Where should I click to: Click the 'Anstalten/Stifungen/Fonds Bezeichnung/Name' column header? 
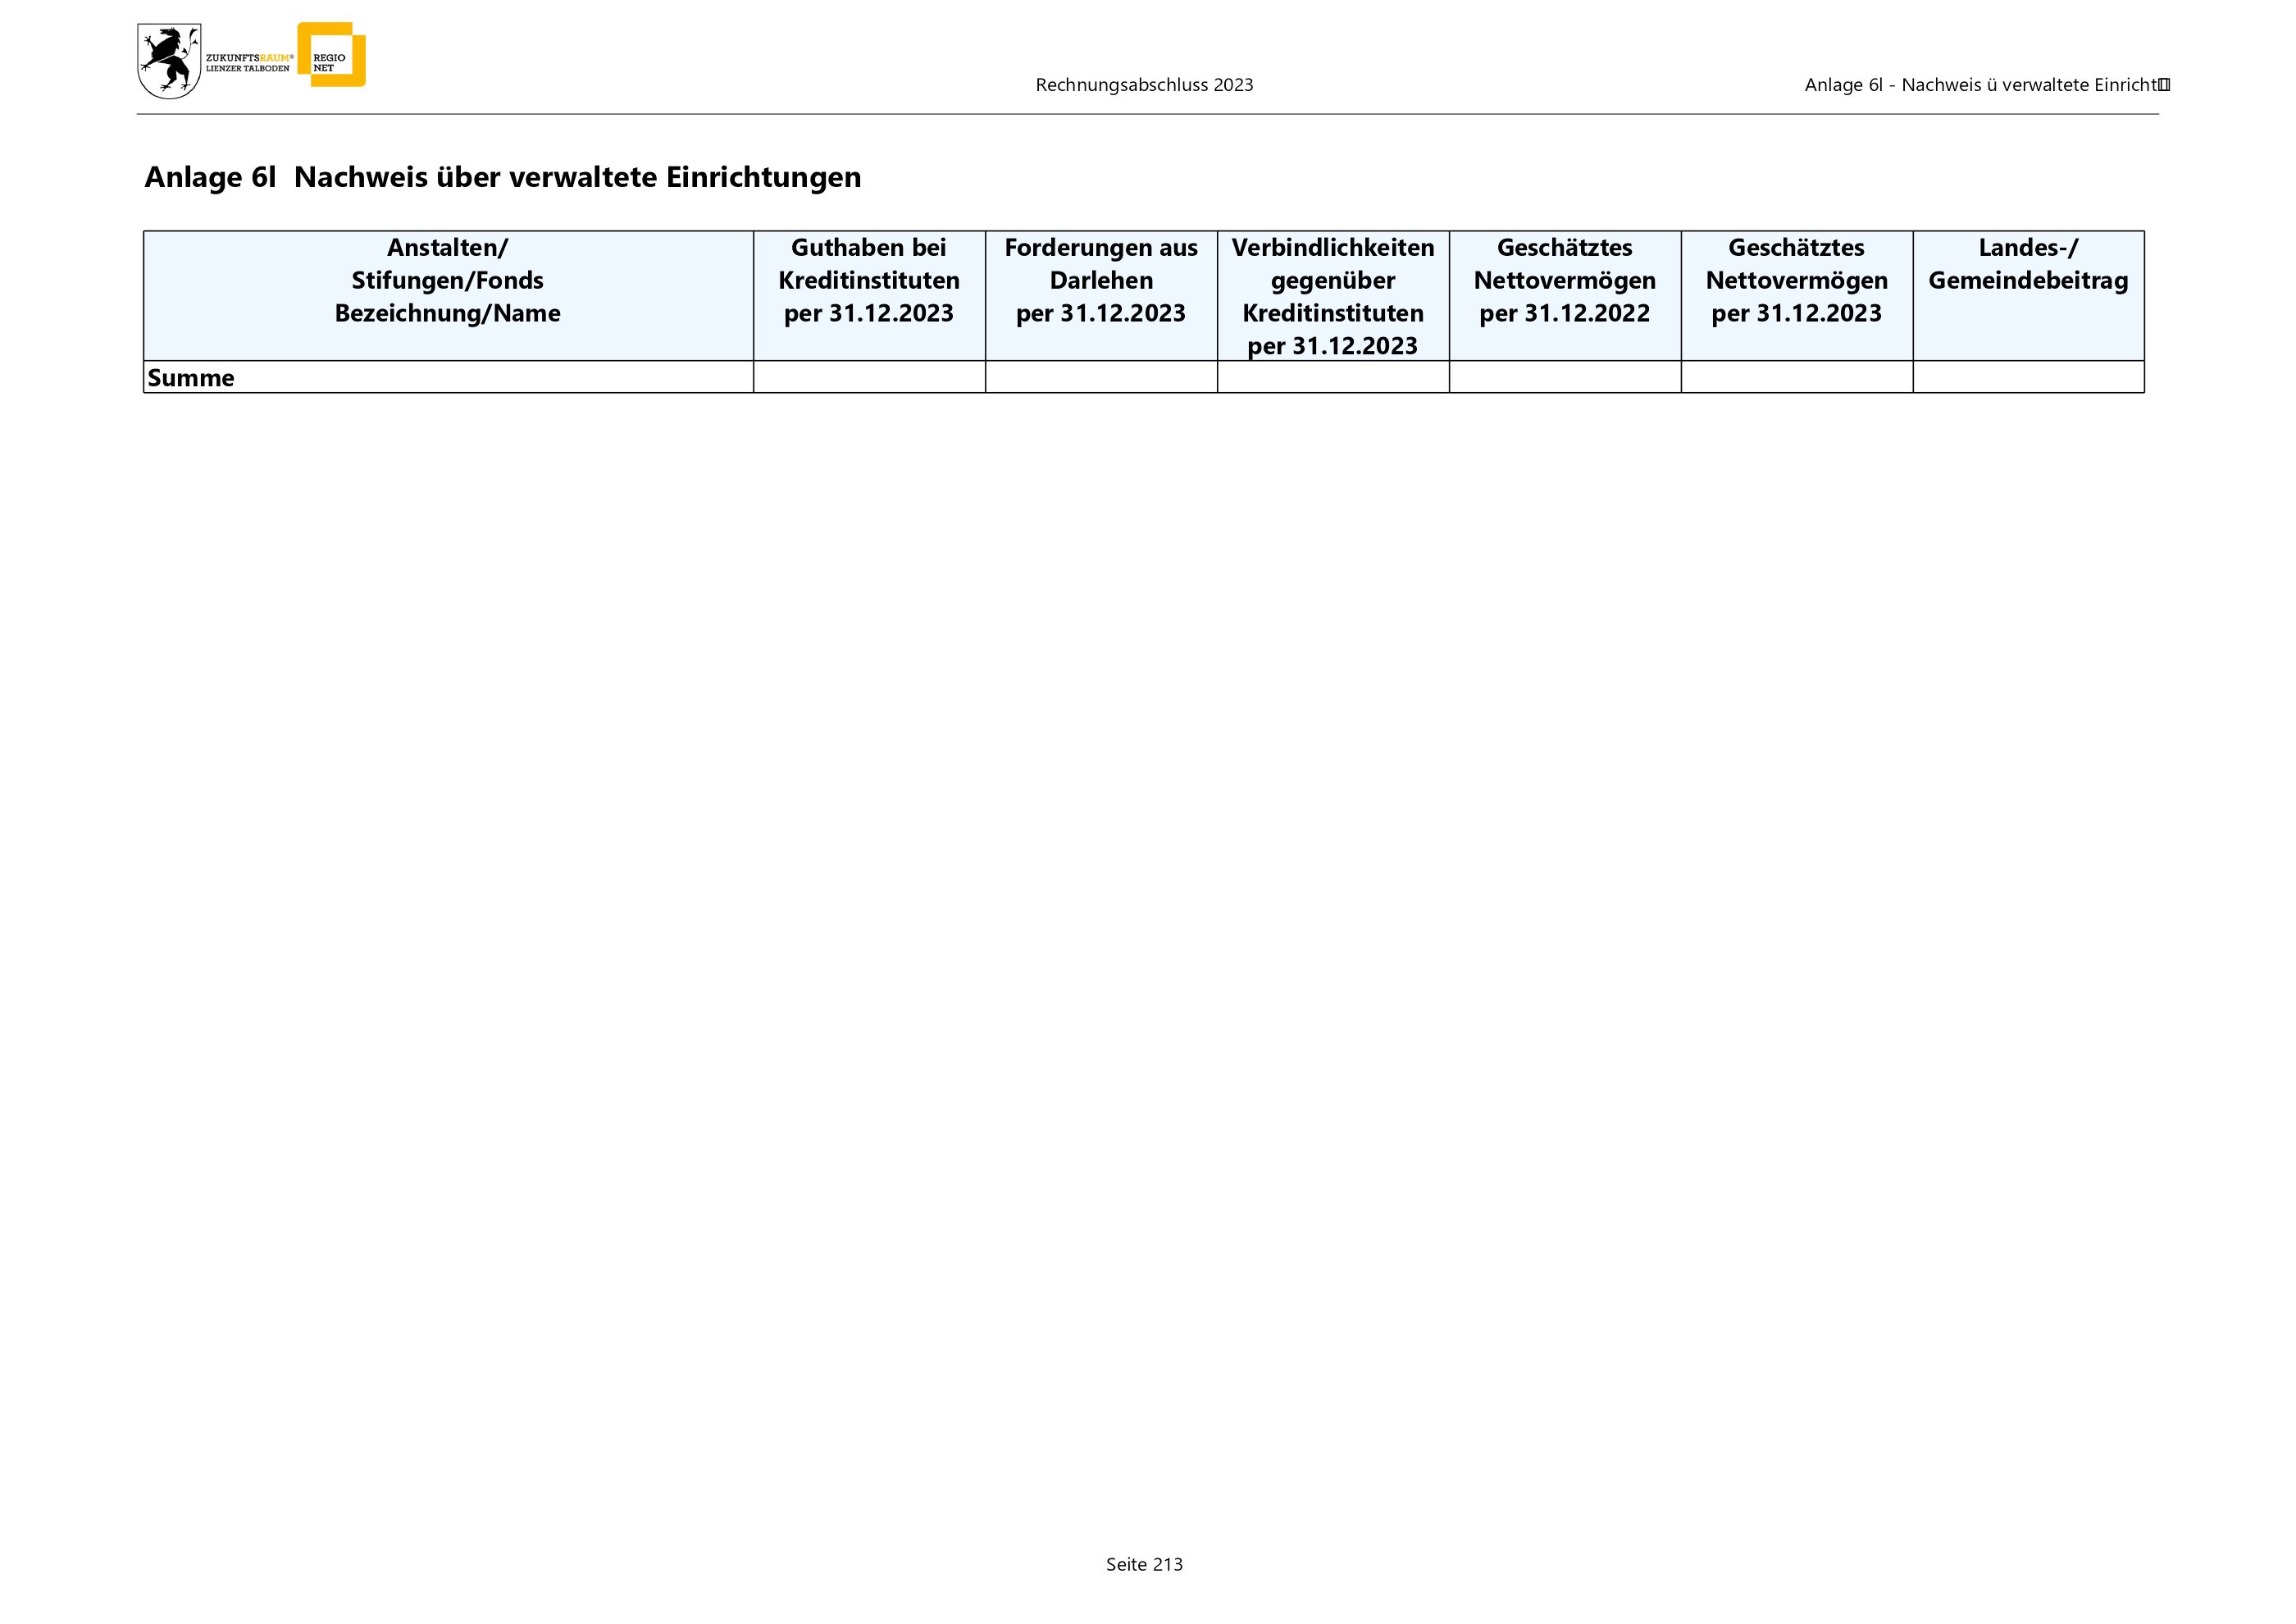pyautogui.click(x=447, y=281)
